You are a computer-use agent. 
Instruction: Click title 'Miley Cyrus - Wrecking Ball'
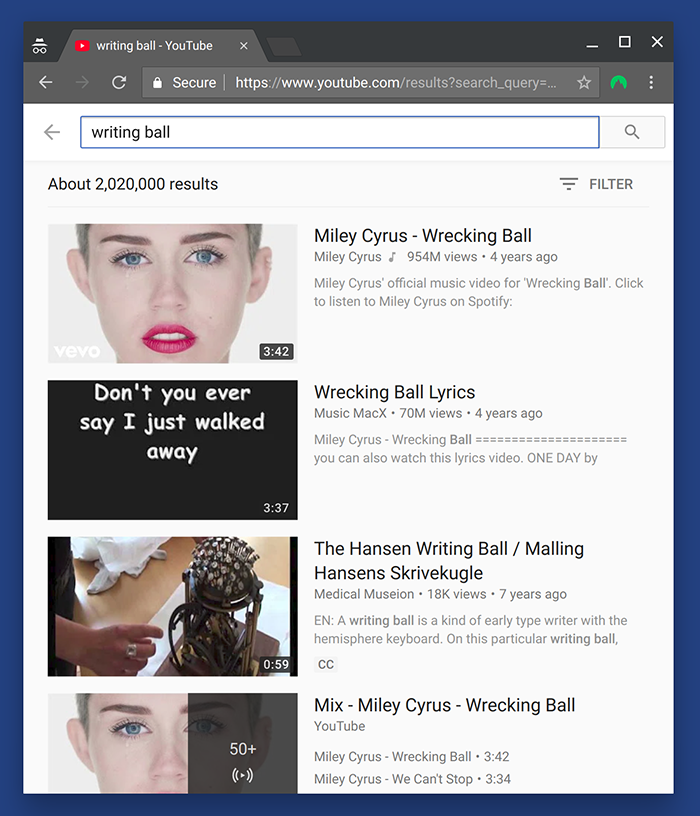(423, 236)
